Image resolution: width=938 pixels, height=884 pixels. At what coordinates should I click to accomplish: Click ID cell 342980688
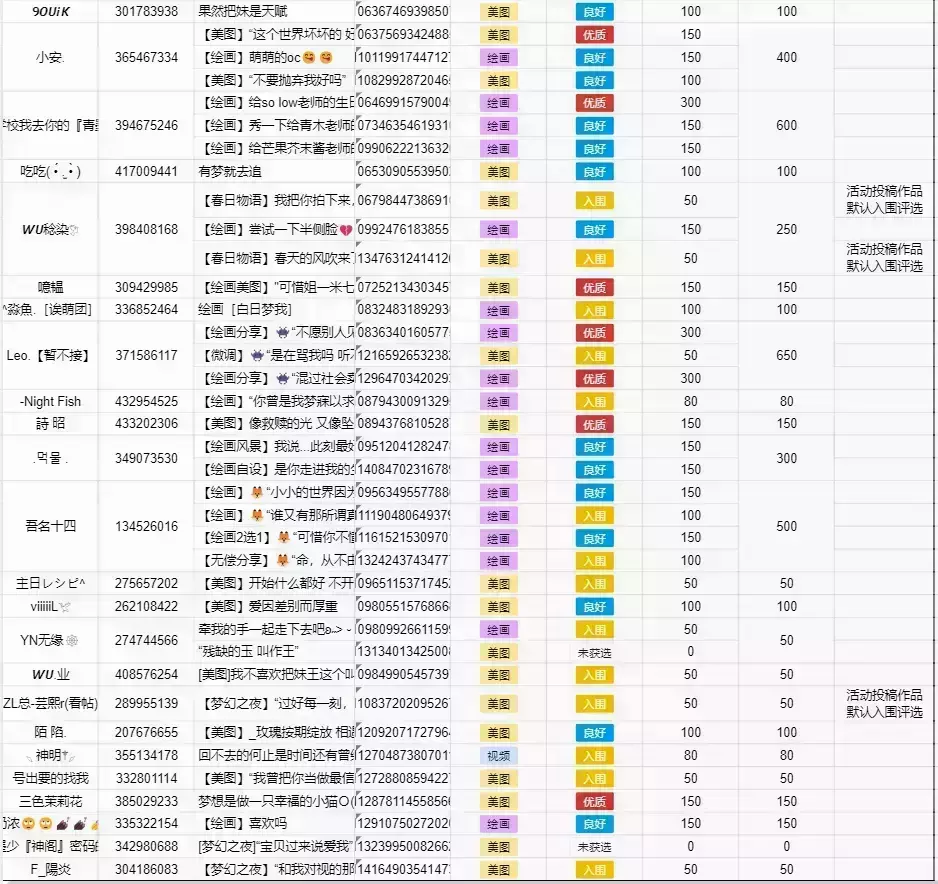click(146, 848)
